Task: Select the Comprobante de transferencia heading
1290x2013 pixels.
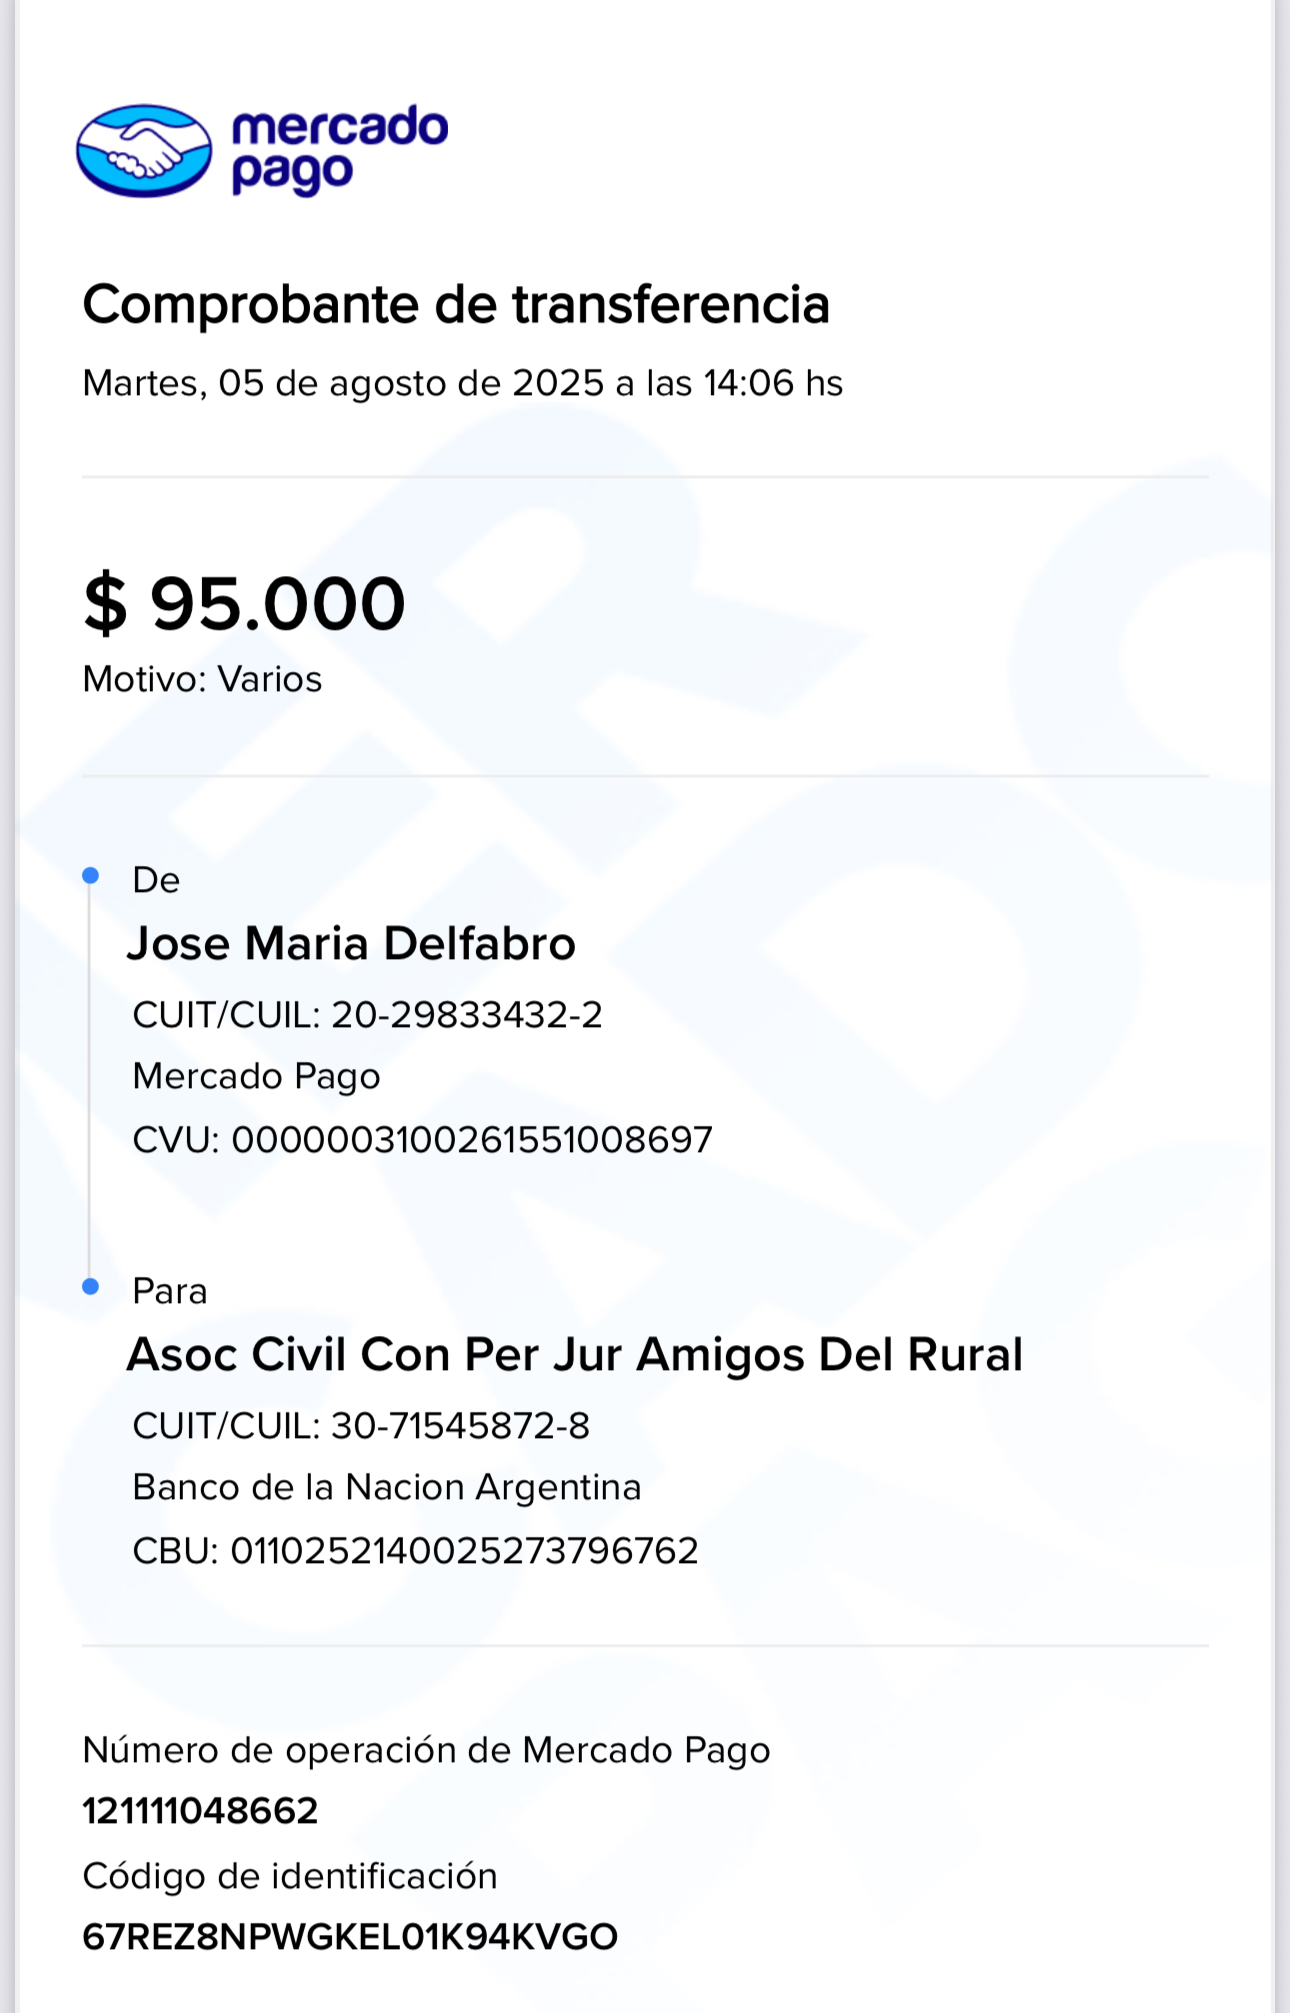Action: click(456, 304)
